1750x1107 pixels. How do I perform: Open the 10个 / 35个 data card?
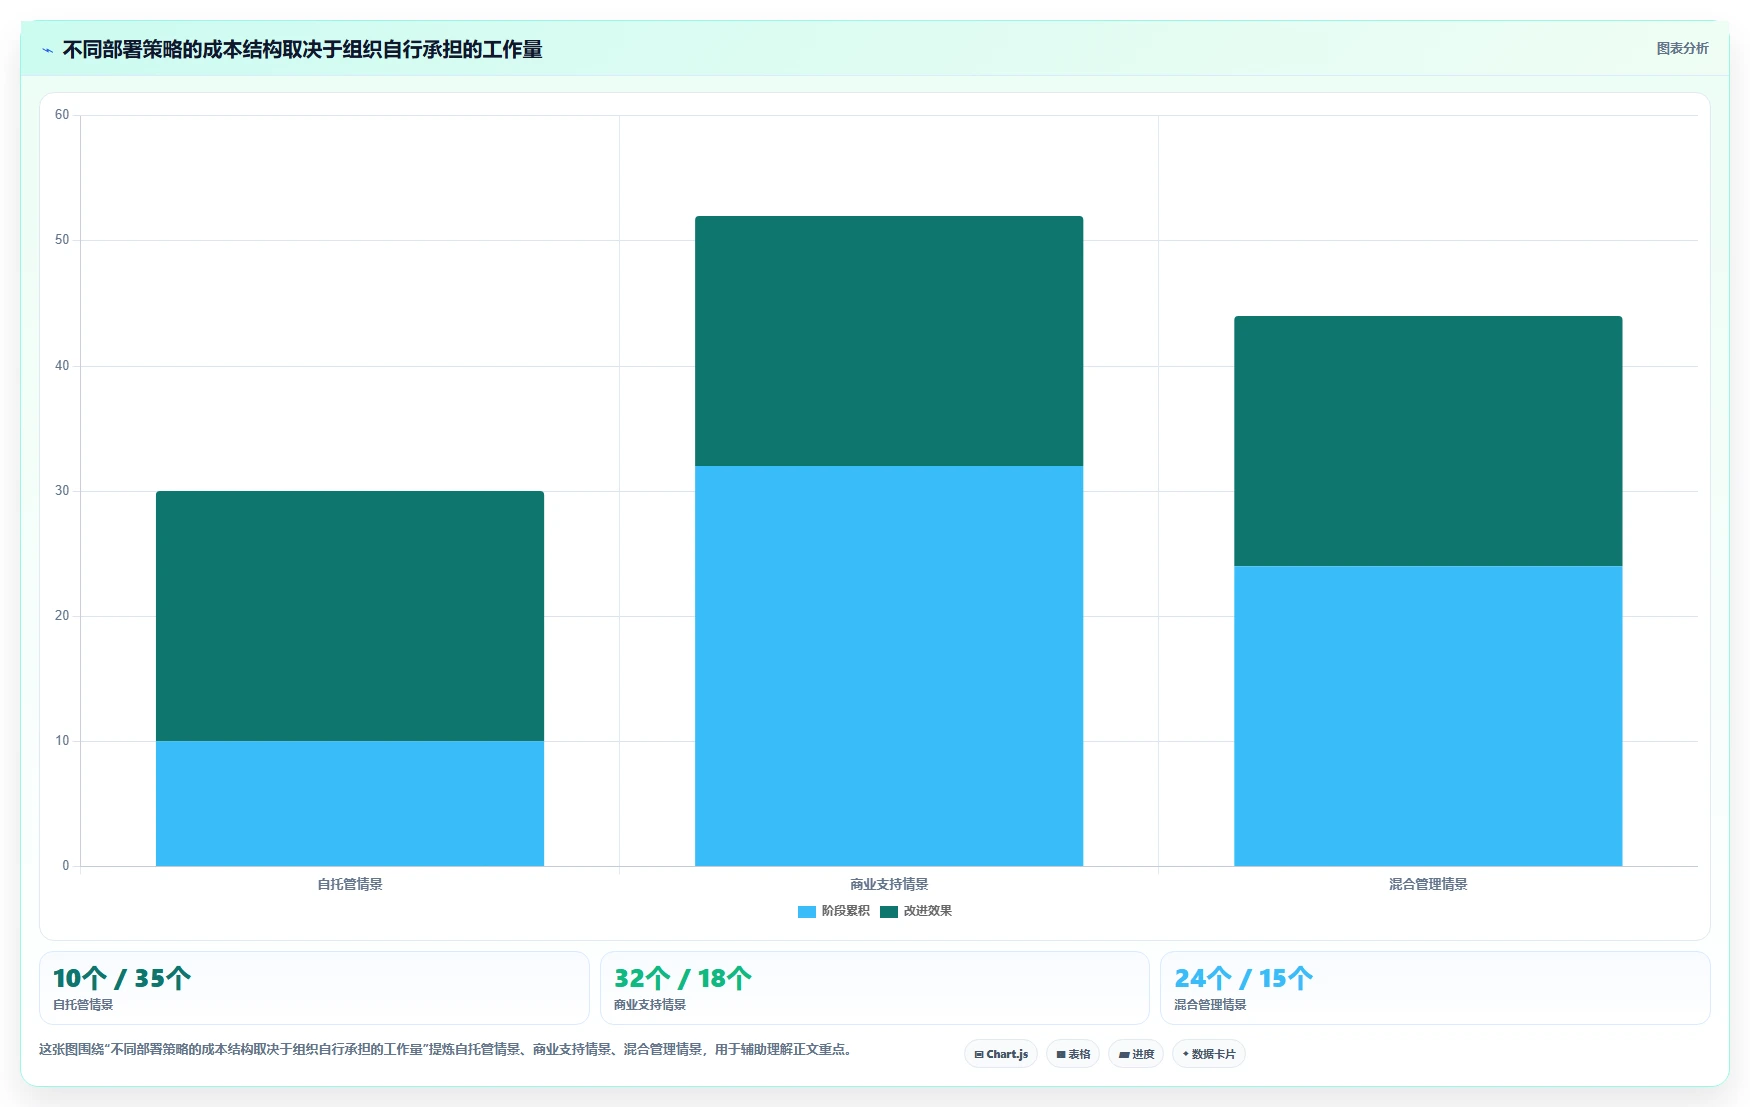314,988
